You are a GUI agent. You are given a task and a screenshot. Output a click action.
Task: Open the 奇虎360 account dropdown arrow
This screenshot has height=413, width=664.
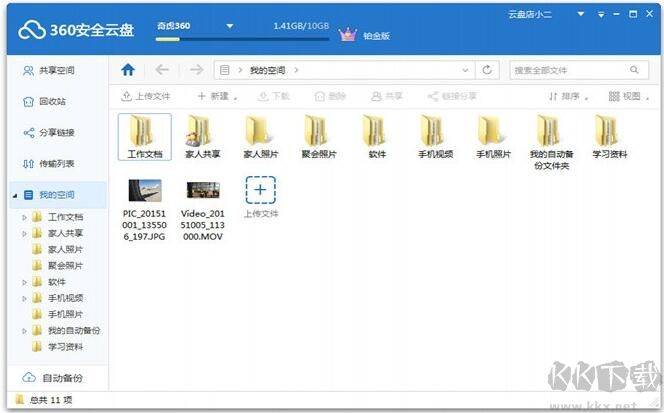pos(230,26)
